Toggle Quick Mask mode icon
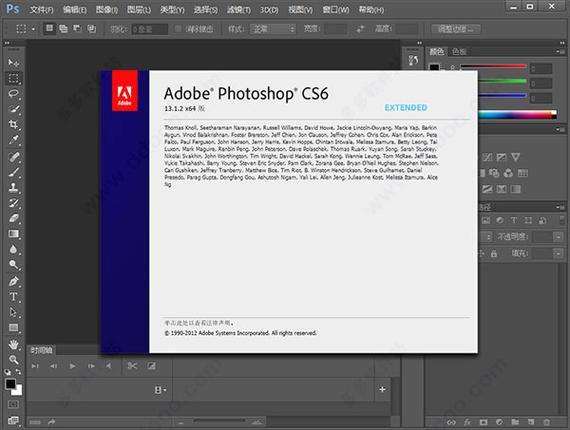570x430 pixels. click(x=13, y=404)
